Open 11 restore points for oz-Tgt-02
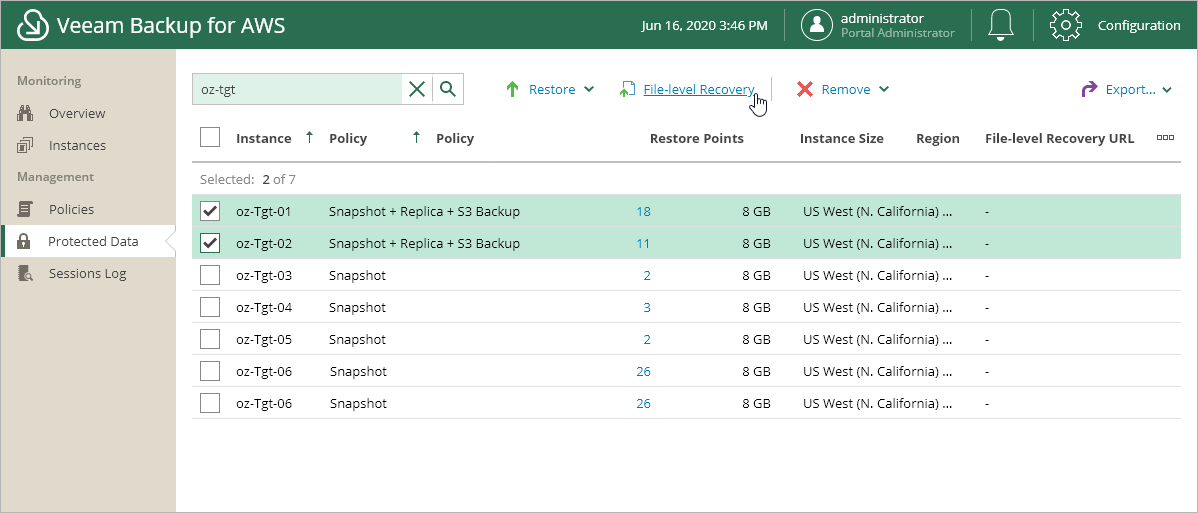The height and width of the screenshot is (513, 1198). click(643, 243)
